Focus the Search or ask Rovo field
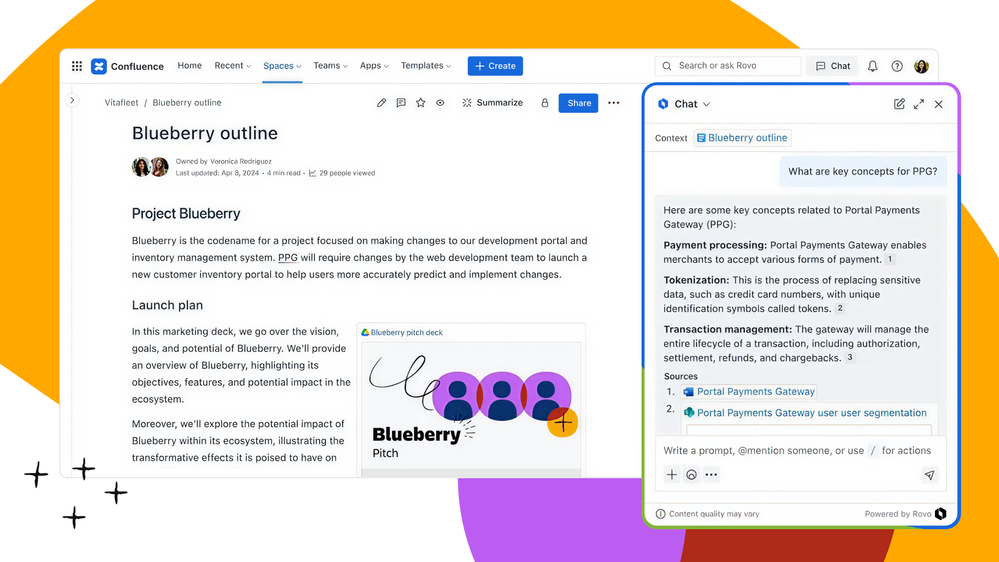This screenshot has height=562, width=999. (728, 66)
